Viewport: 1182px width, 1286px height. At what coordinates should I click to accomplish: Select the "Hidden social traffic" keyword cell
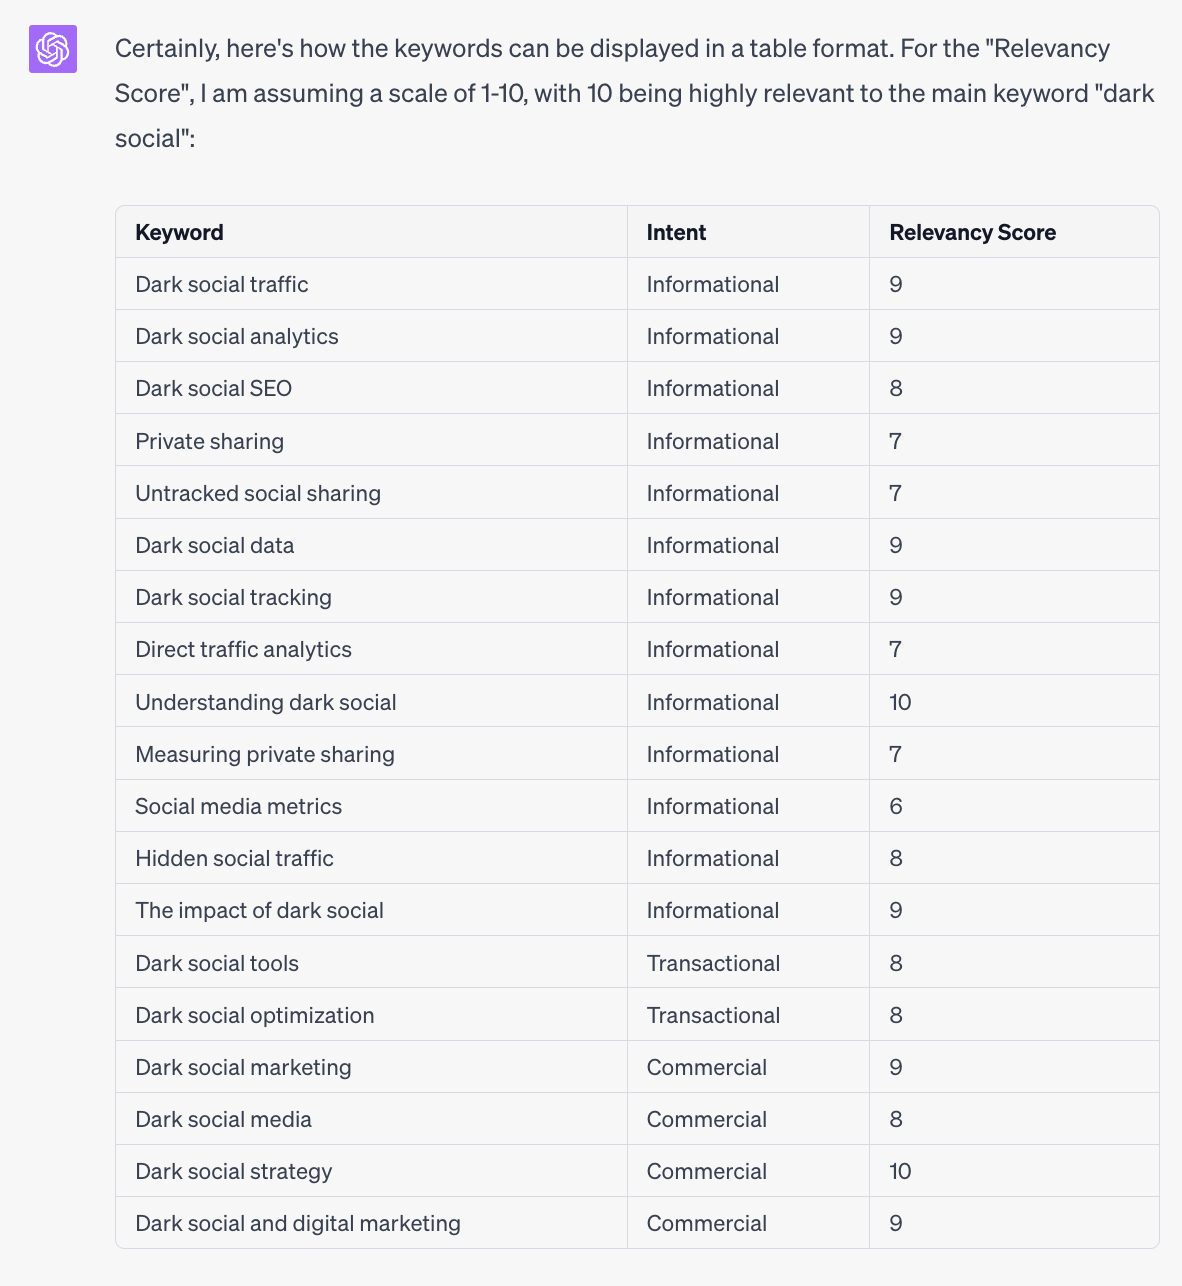(x=235, y=858)
